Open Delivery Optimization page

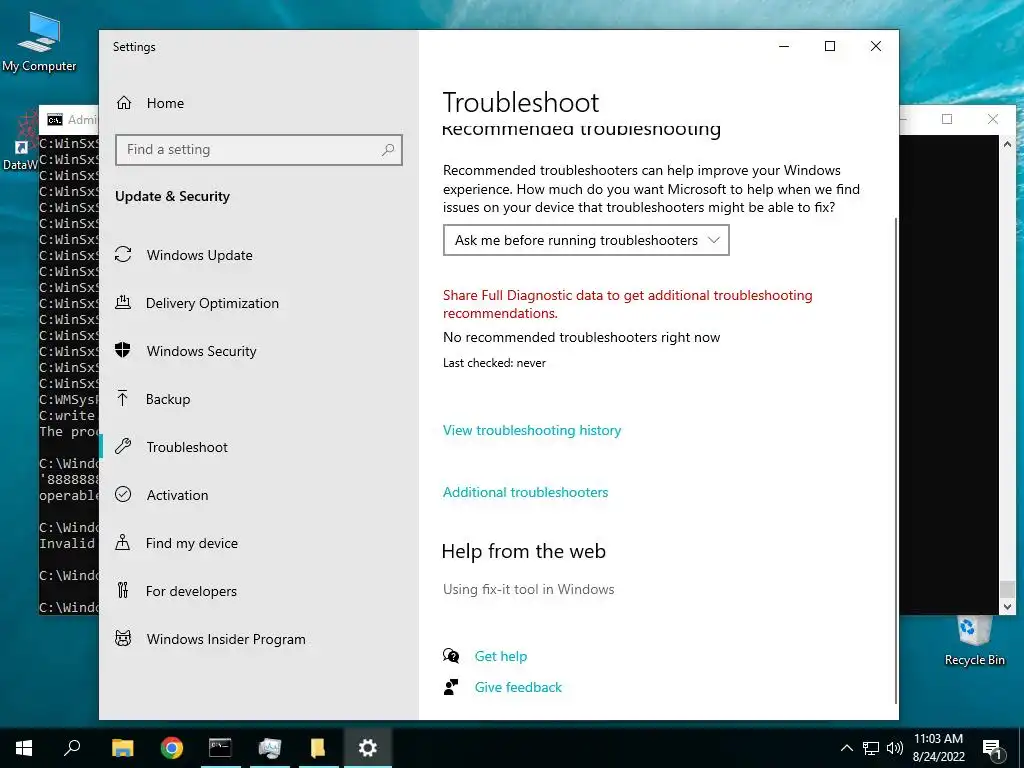(212, 303)
